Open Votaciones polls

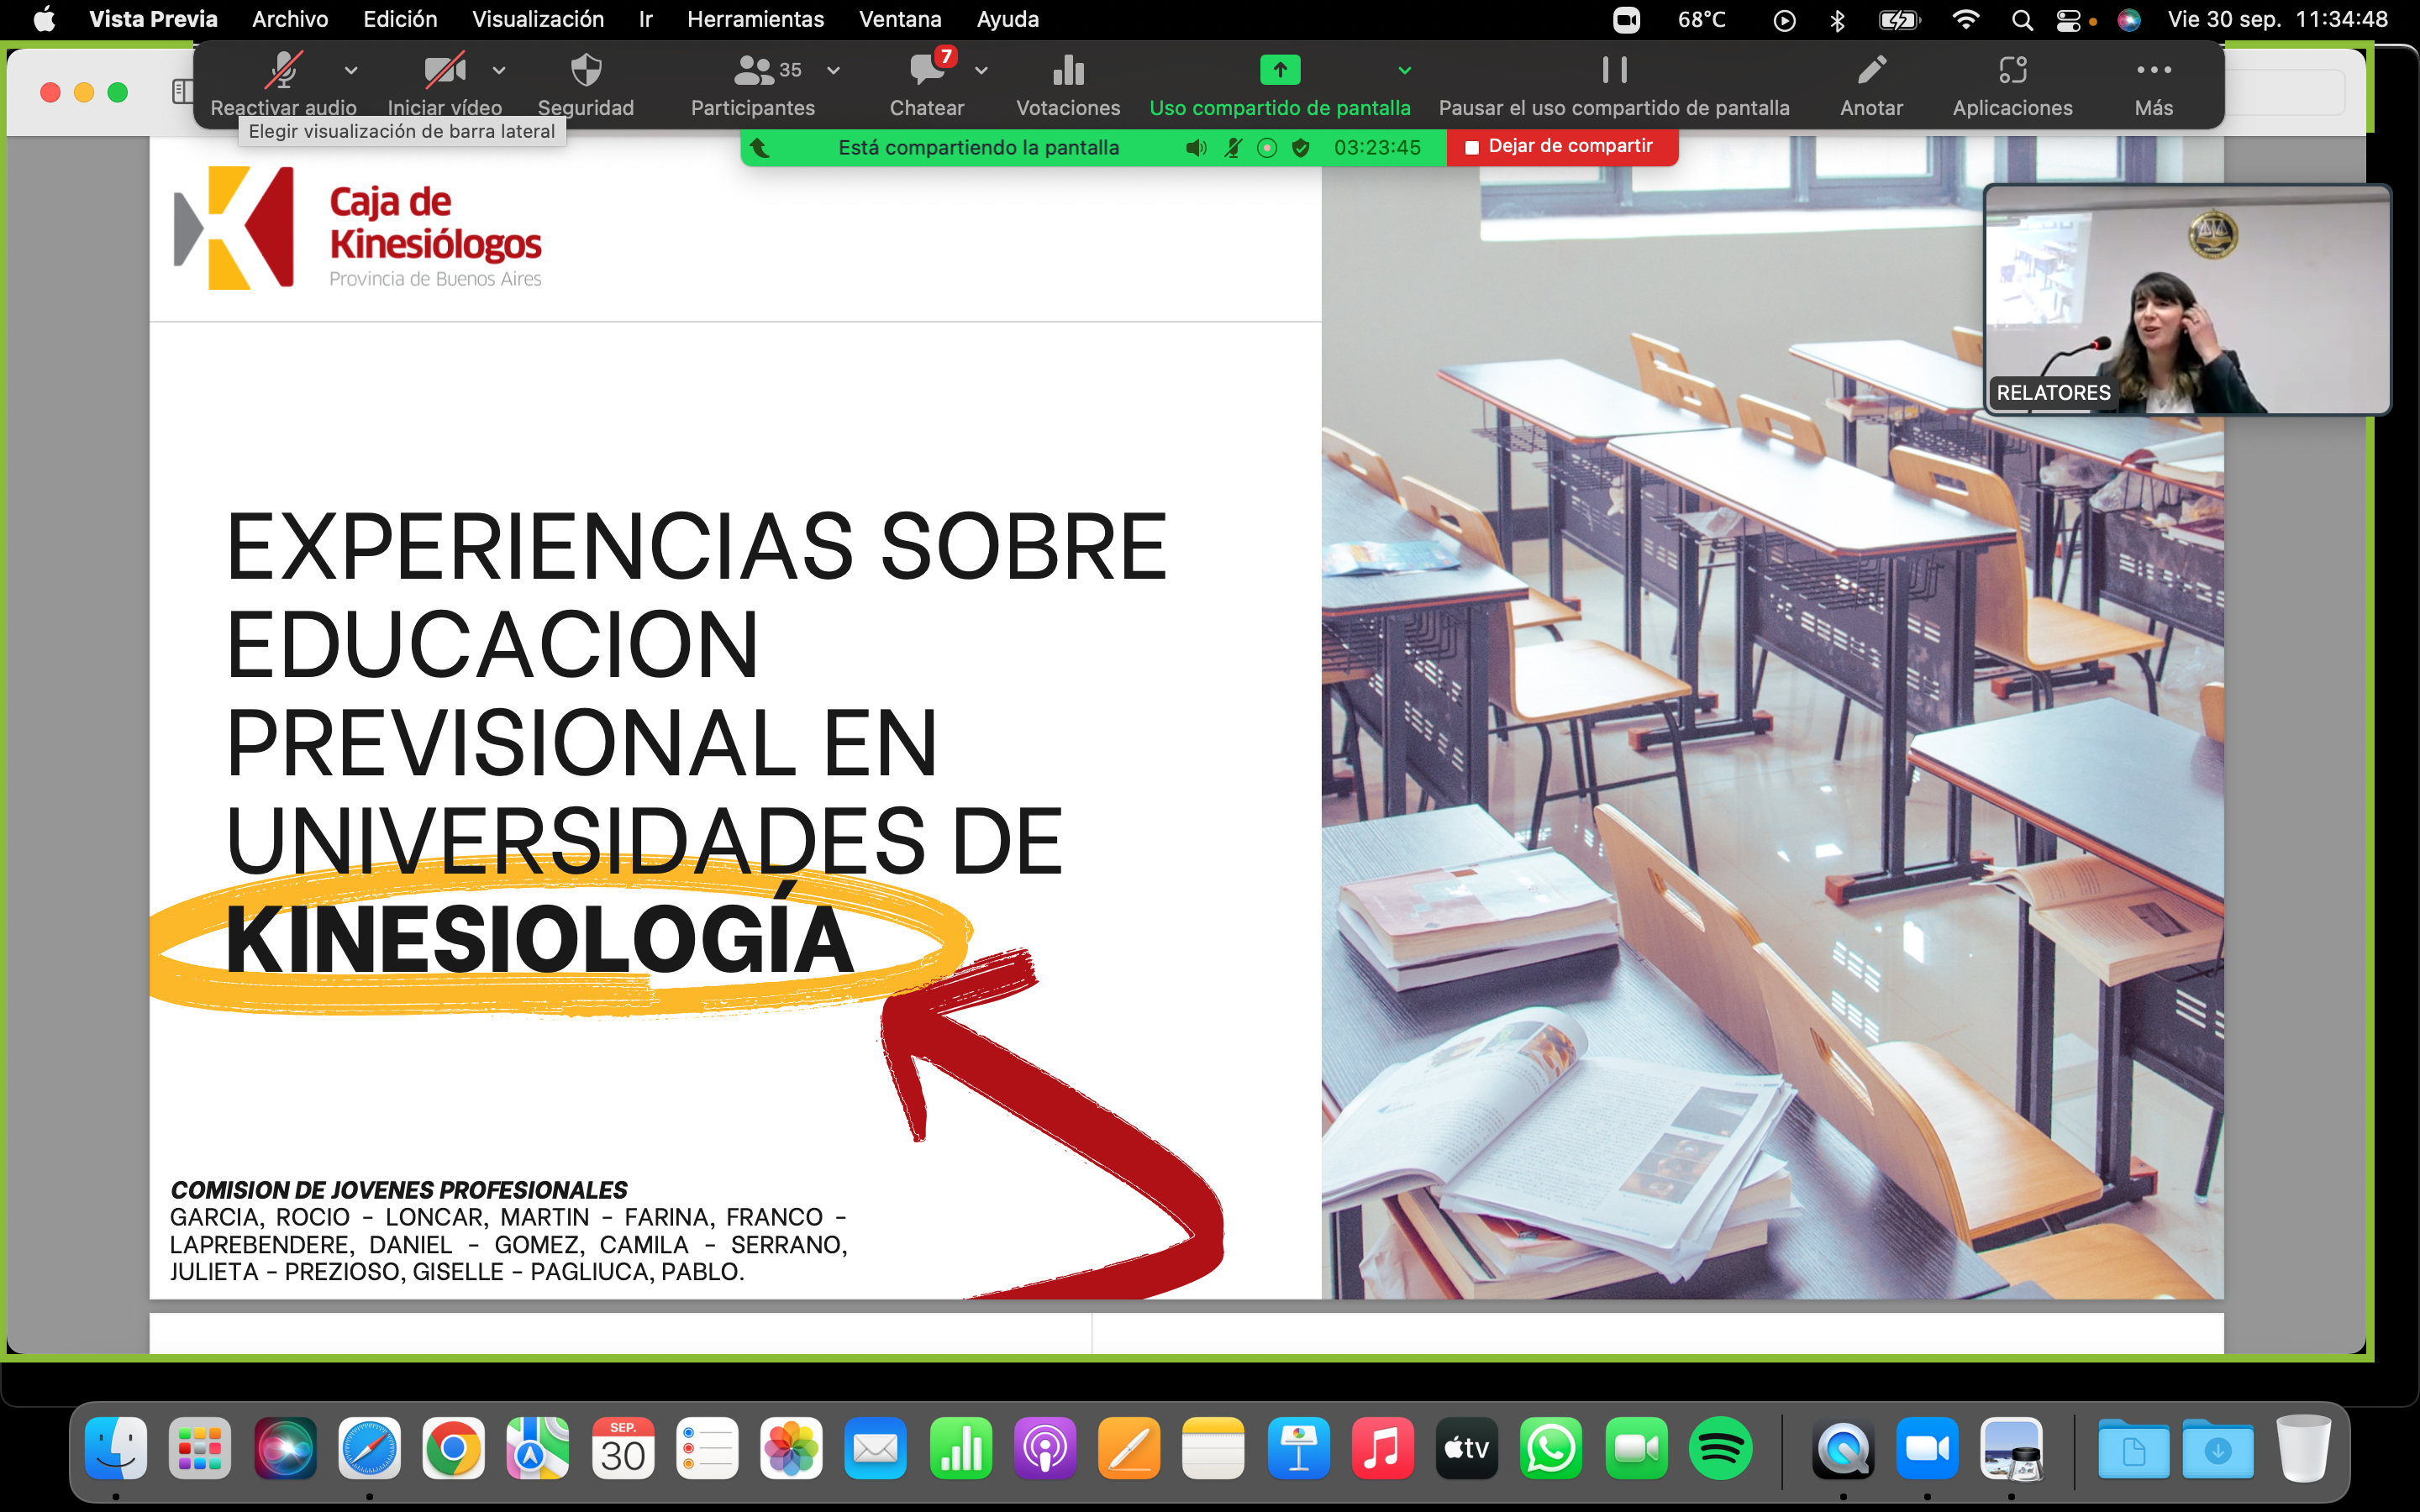tap(1068, 72)
